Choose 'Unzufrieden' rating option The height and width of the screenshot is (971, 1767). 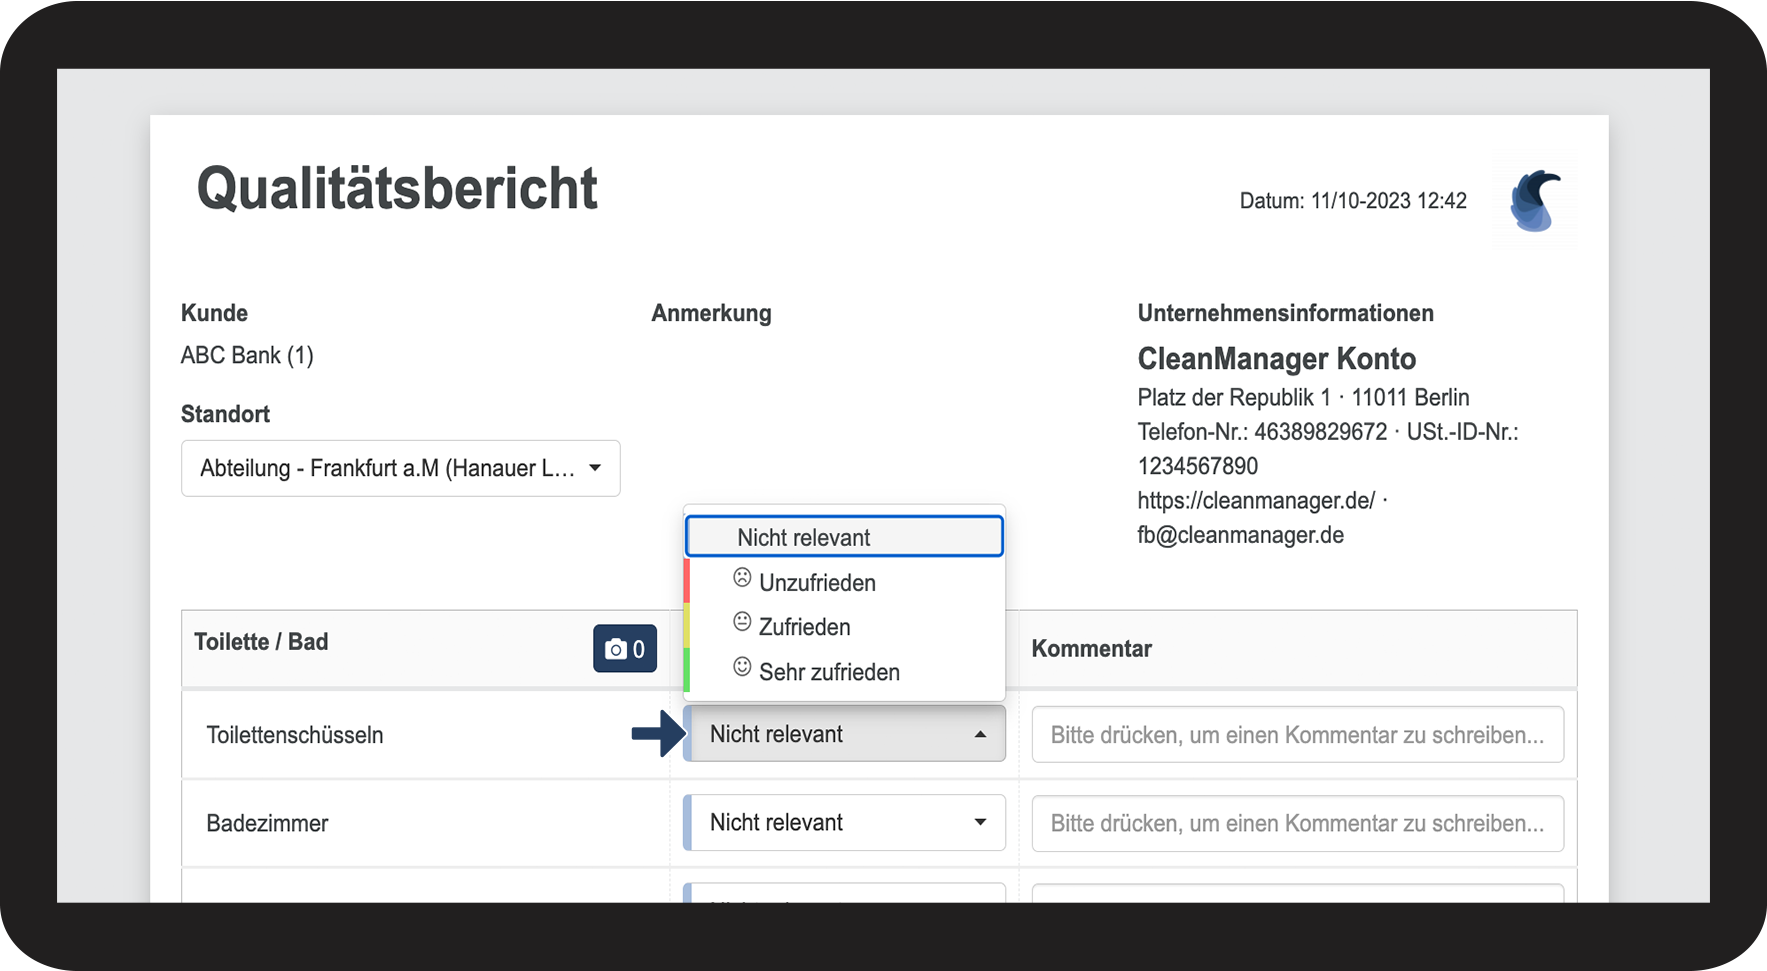[x=844, y=582]
